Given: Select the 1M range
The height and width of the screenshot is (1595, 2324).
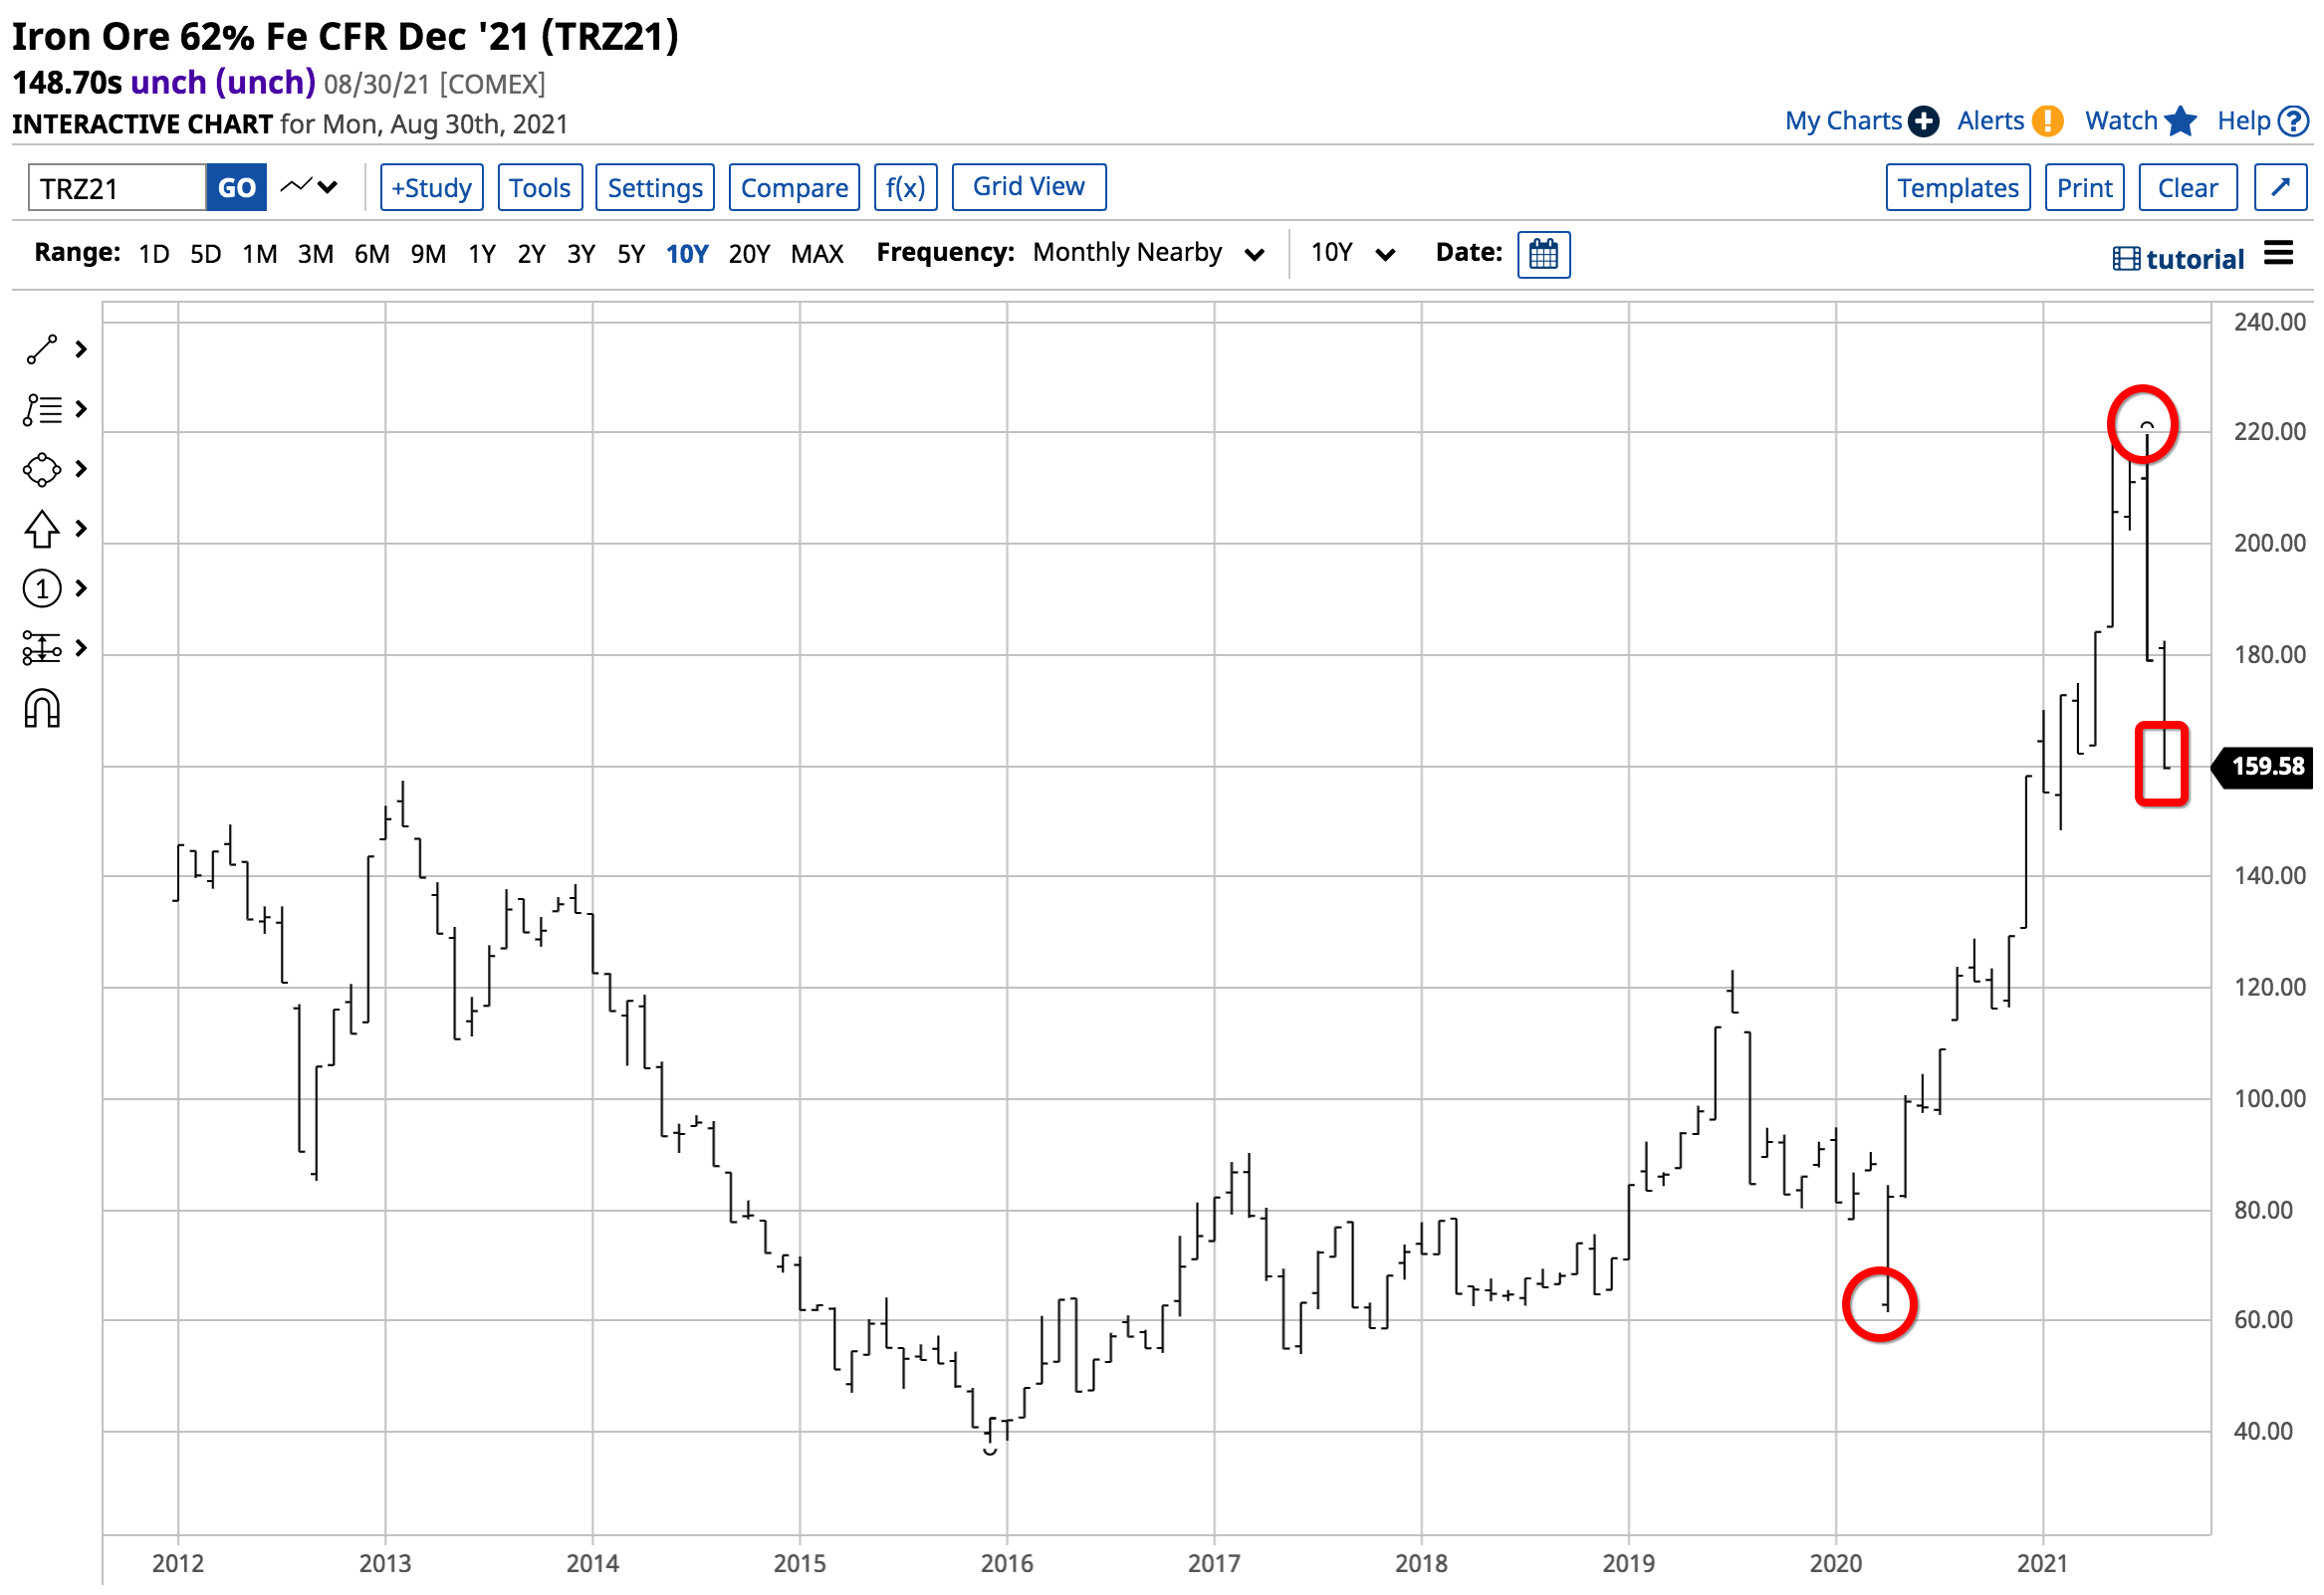Looking at the screenshot, I should (x=260, y=254).
